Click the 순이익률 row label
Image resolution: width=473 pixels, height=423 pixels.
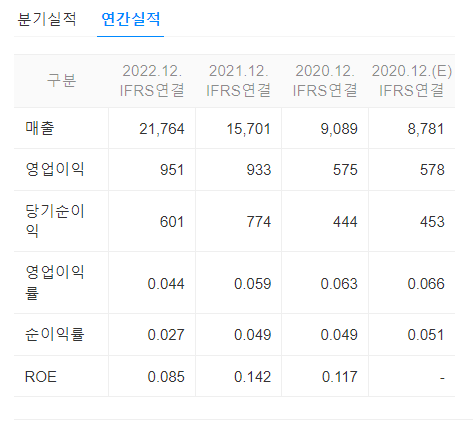55,334
